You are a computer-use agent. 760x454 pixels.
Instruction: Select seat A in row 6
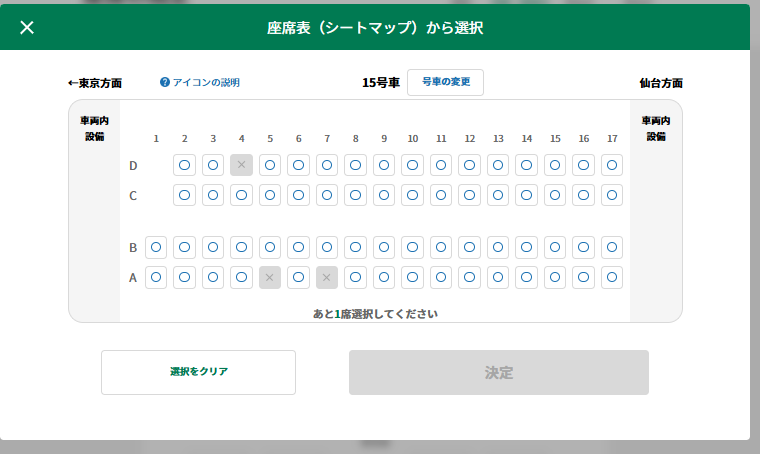[x=298, y=277]
